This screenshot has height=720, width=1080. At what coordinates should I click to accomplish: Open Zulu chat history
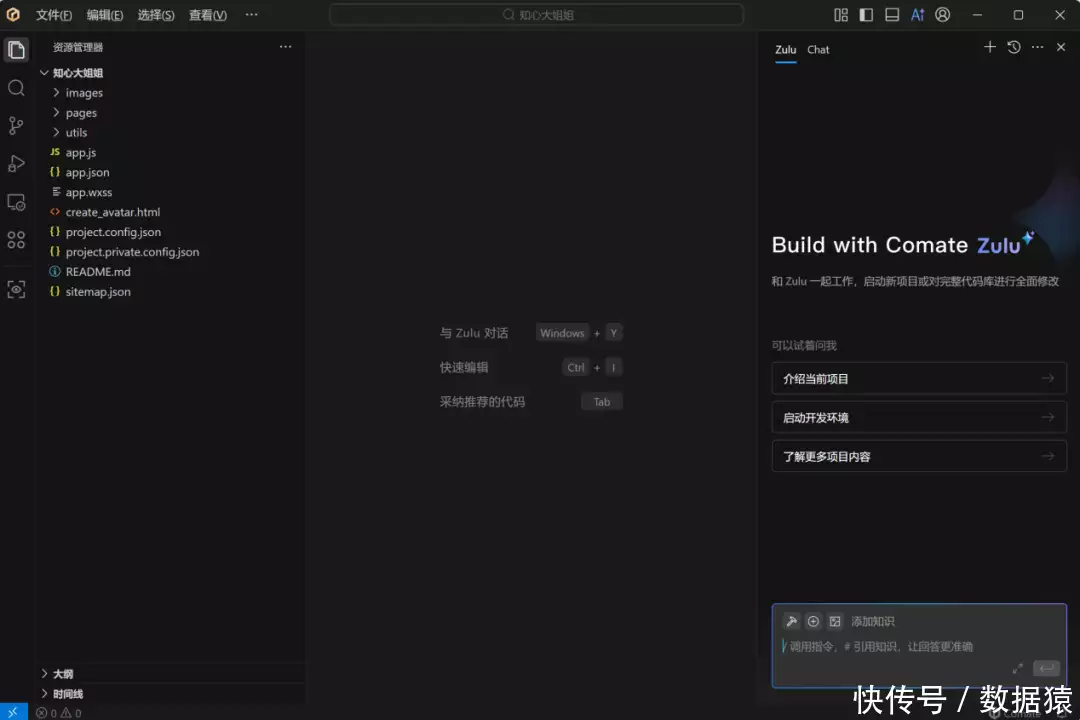click(1014, 47)
